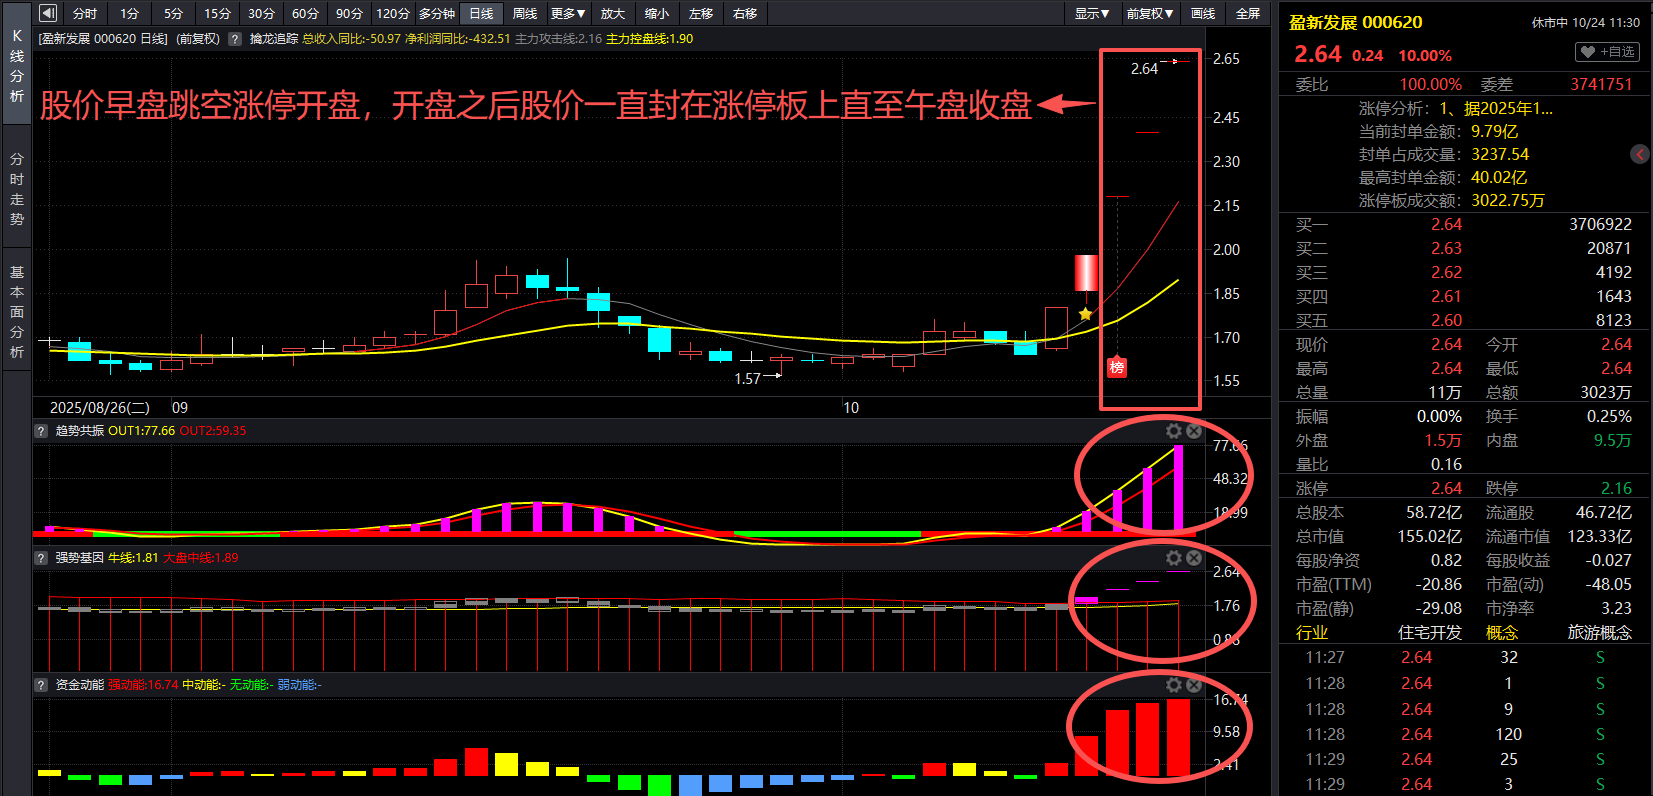Open K线分析 sidebar tab
Screen dimensions: 1653x796
click(x=17, y=65)
